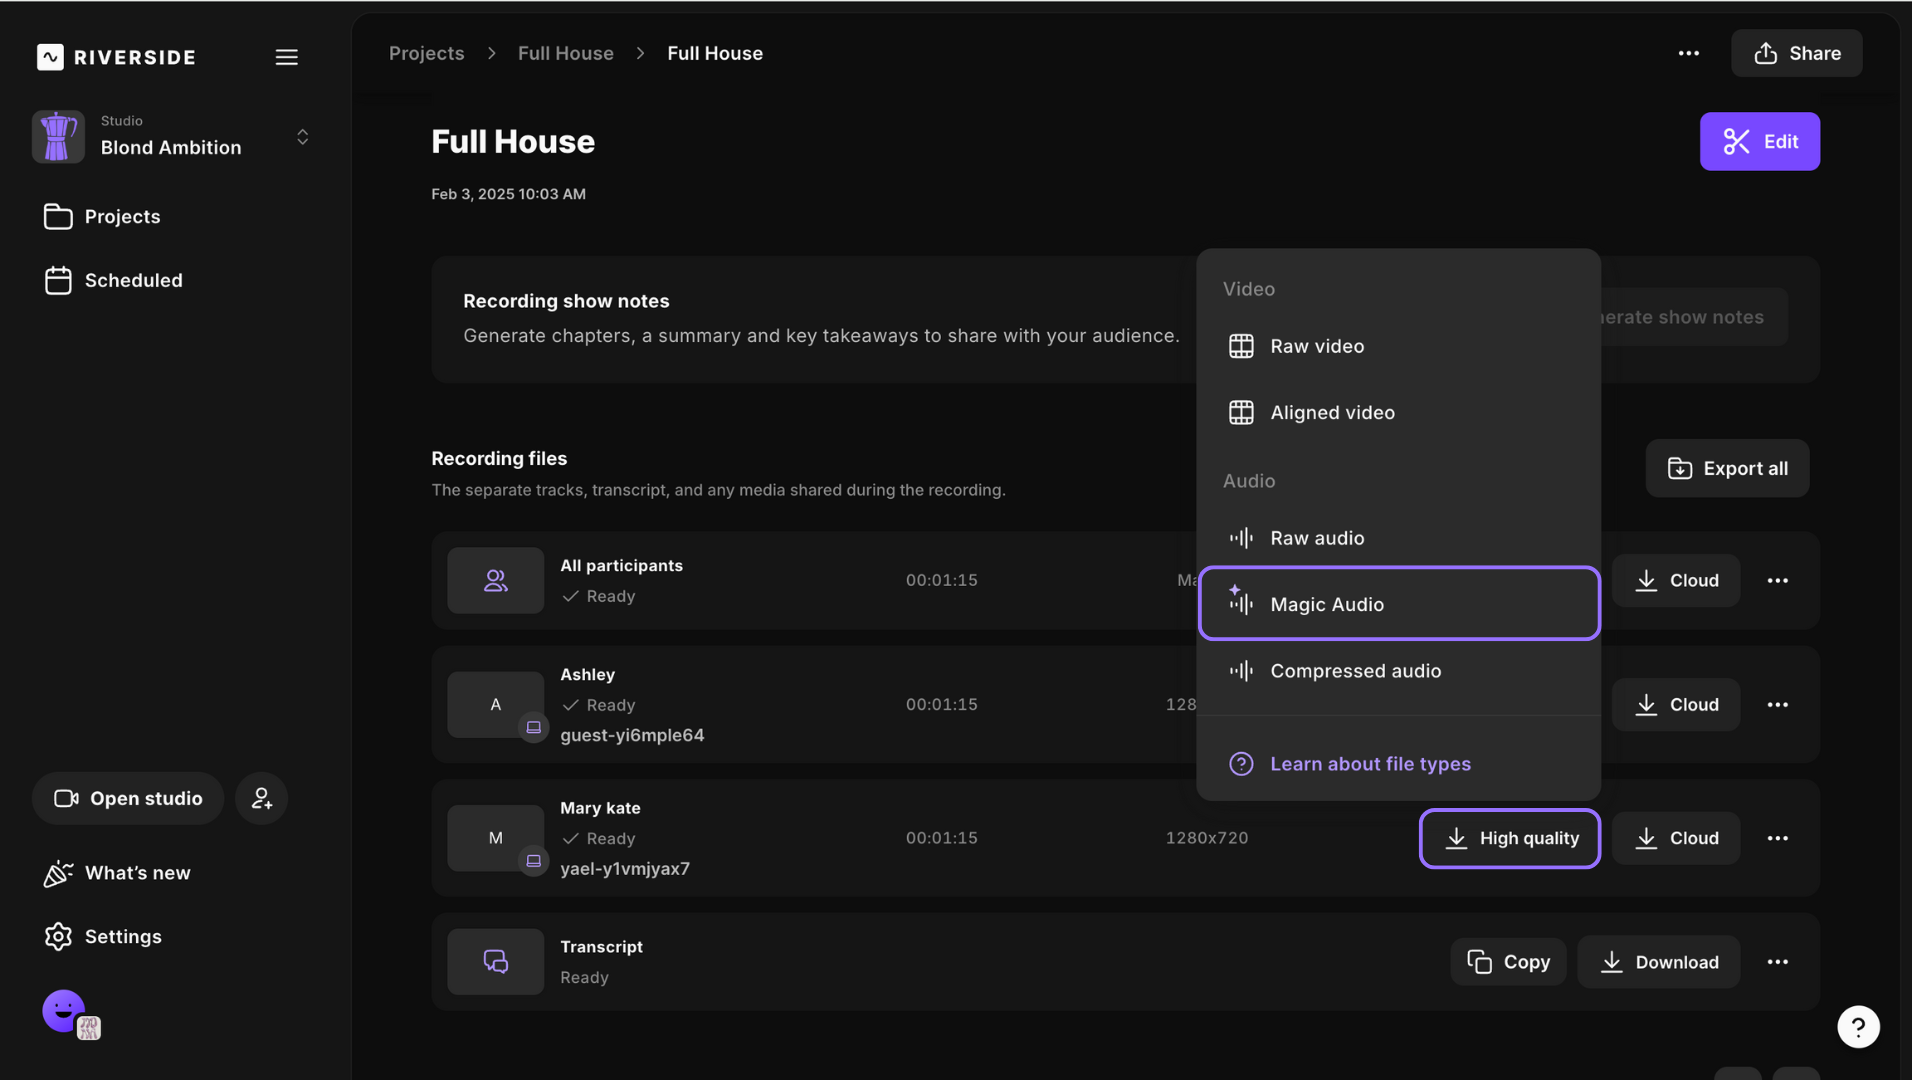
Task: Click the purple Edit button
Action: click(1759, 141)
